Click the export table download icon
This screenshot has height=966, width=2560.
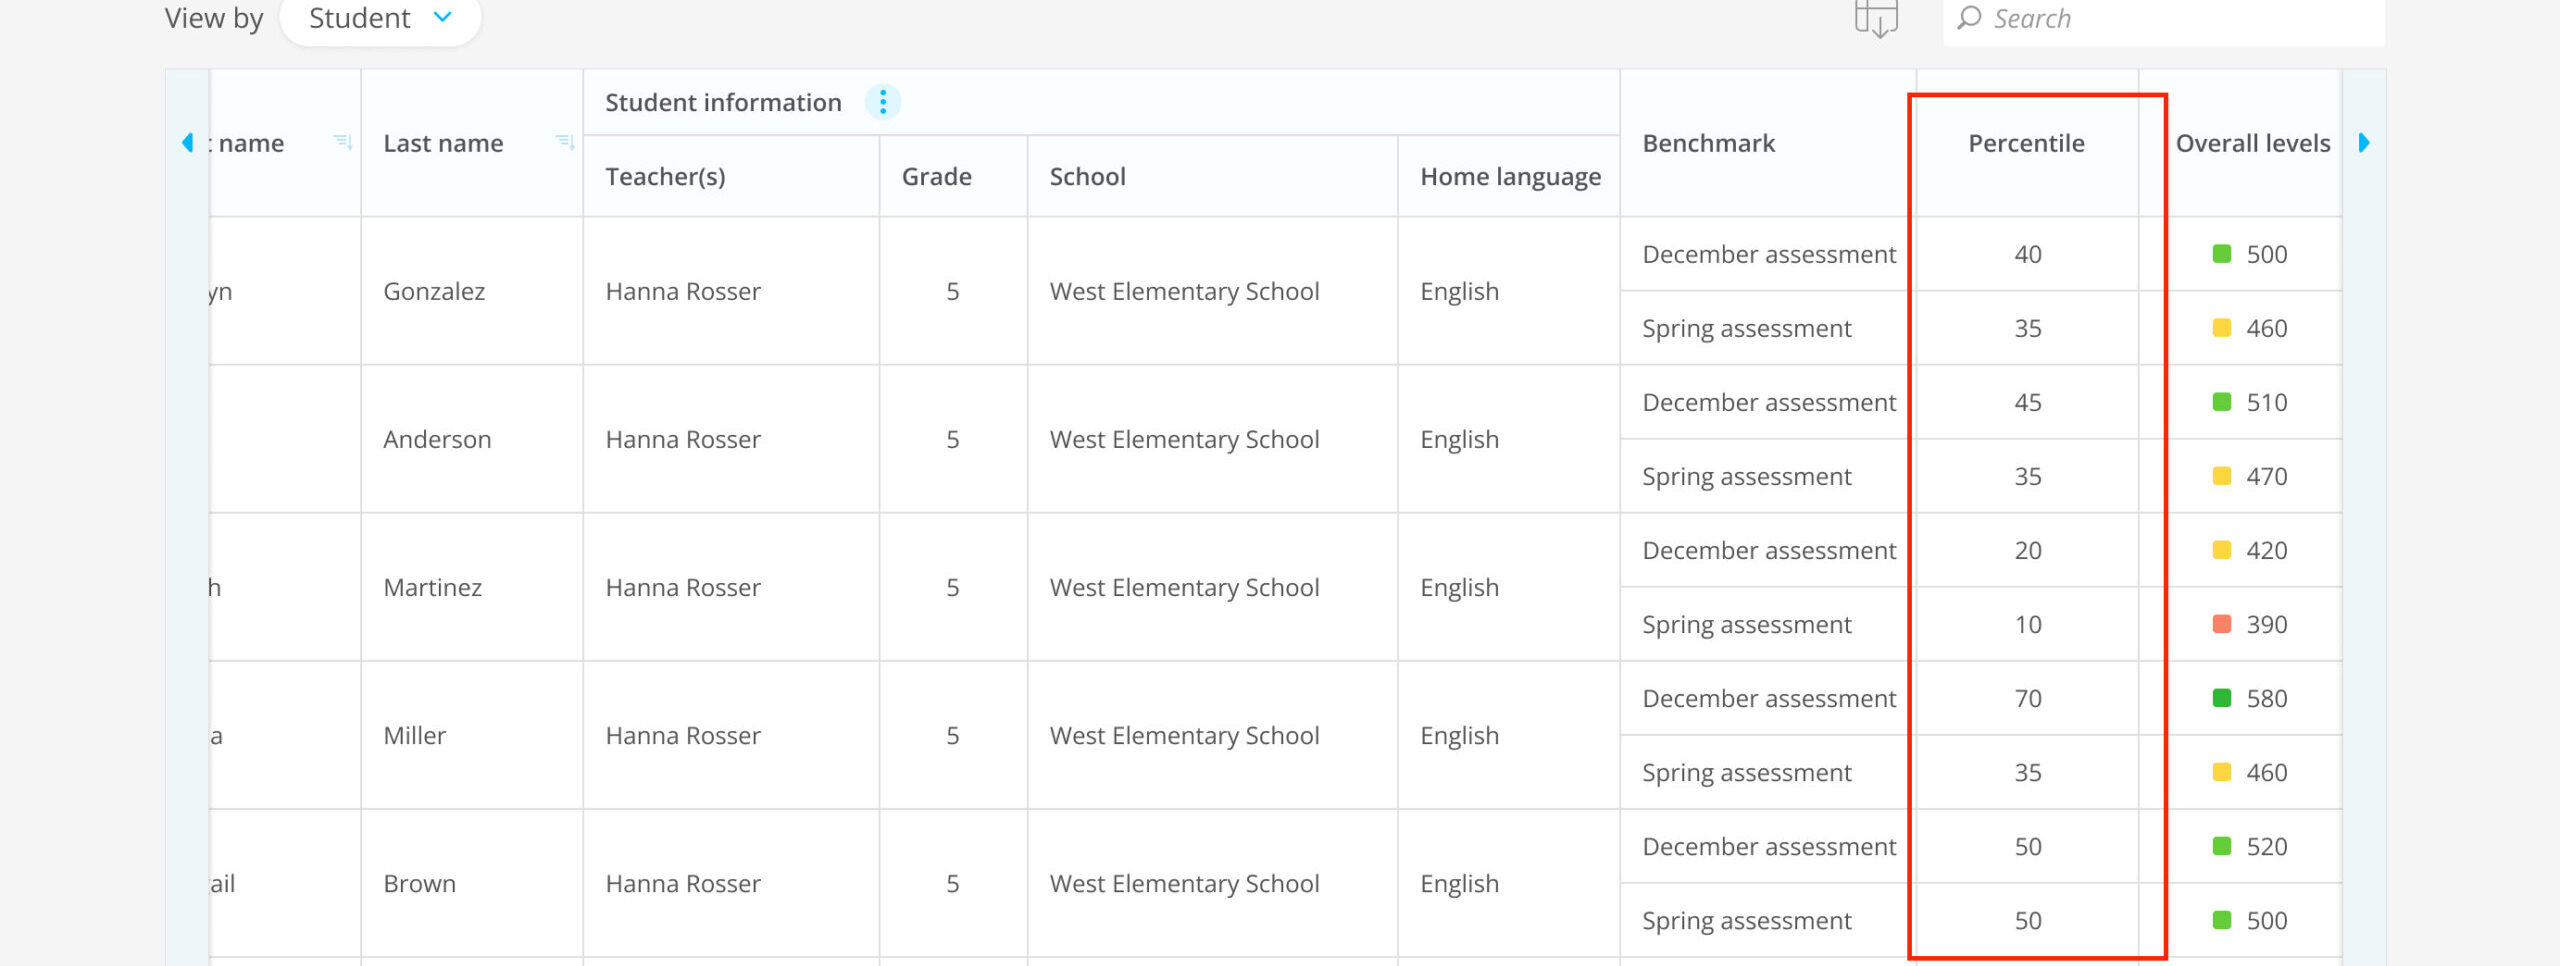point(1876,18)
